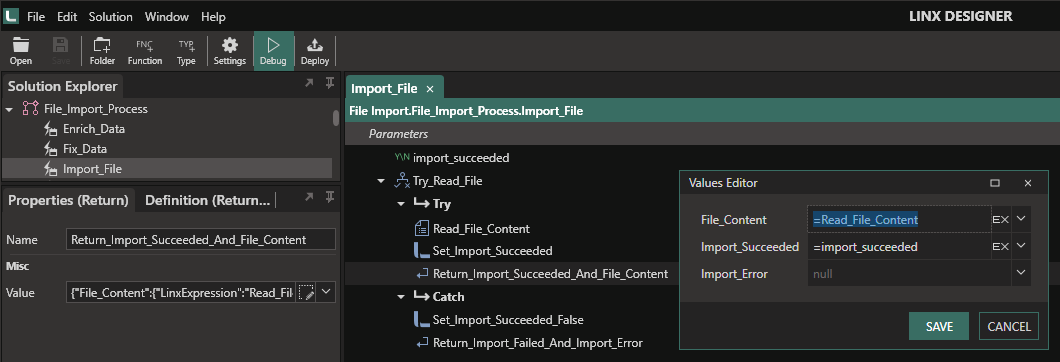Add a new Function from toolbar
The width and height of the screenshot is (1060, 362).
(145, 51)
